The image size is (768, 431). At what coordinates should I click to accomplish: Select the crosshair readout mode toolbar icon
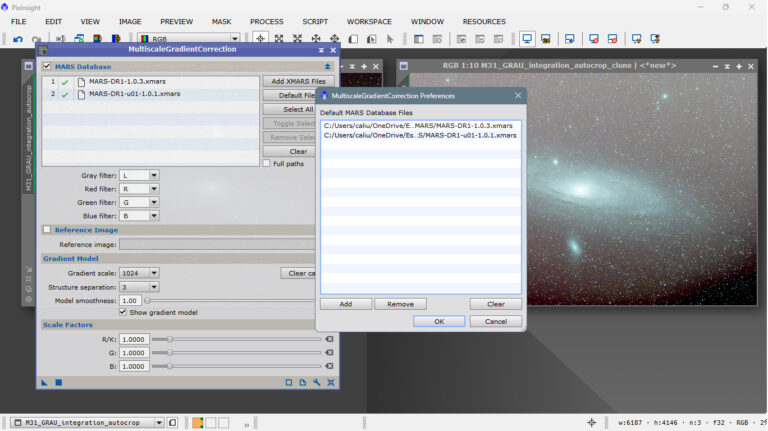(x=260, y=39)
